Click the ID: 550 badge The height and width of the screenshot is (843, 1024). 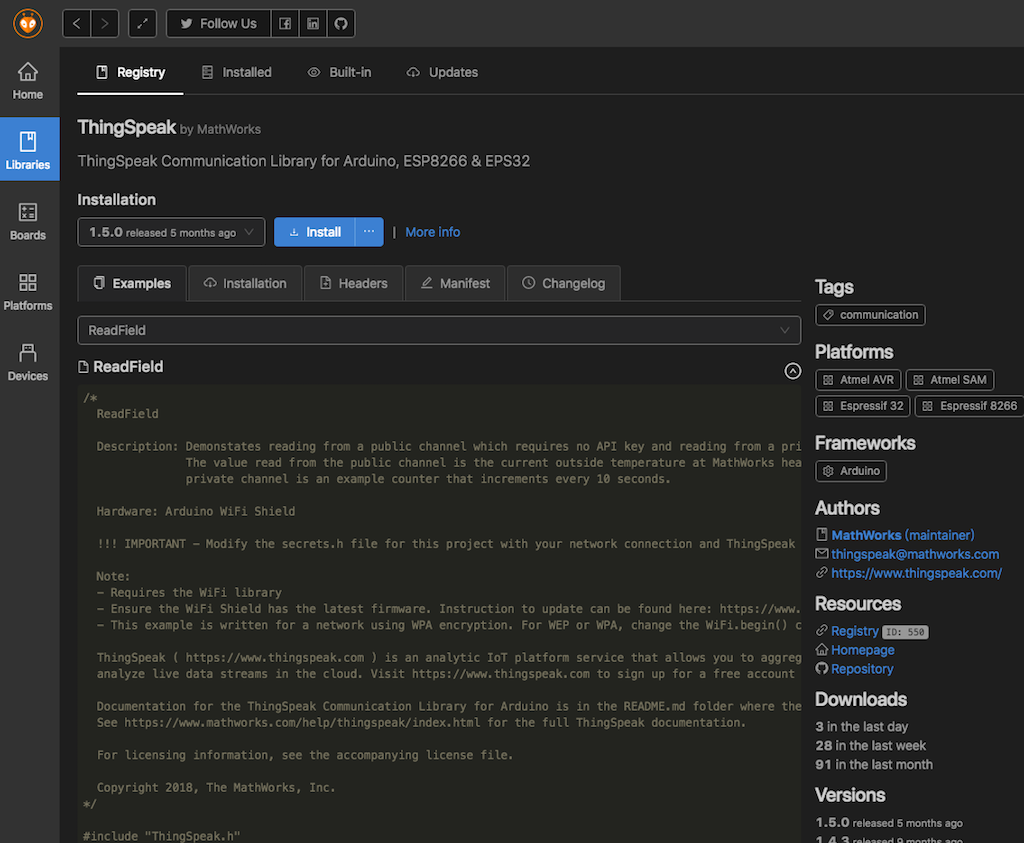pos(905,632)
